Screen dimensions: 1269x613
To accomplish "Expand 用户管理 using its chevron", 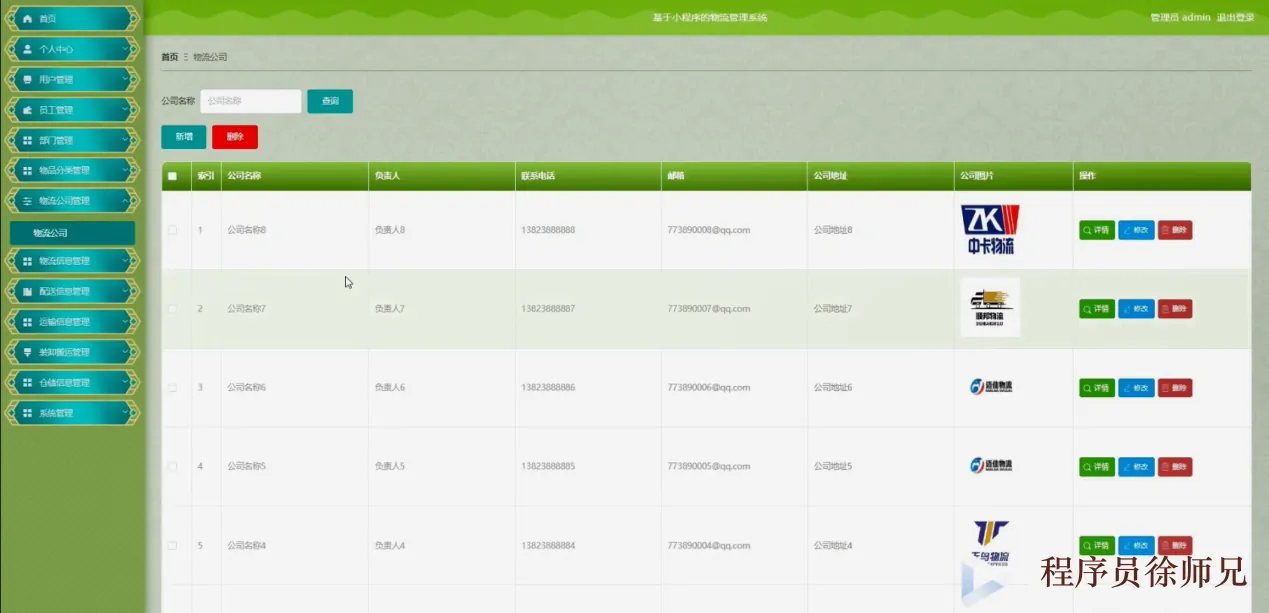I will [125, 79].
